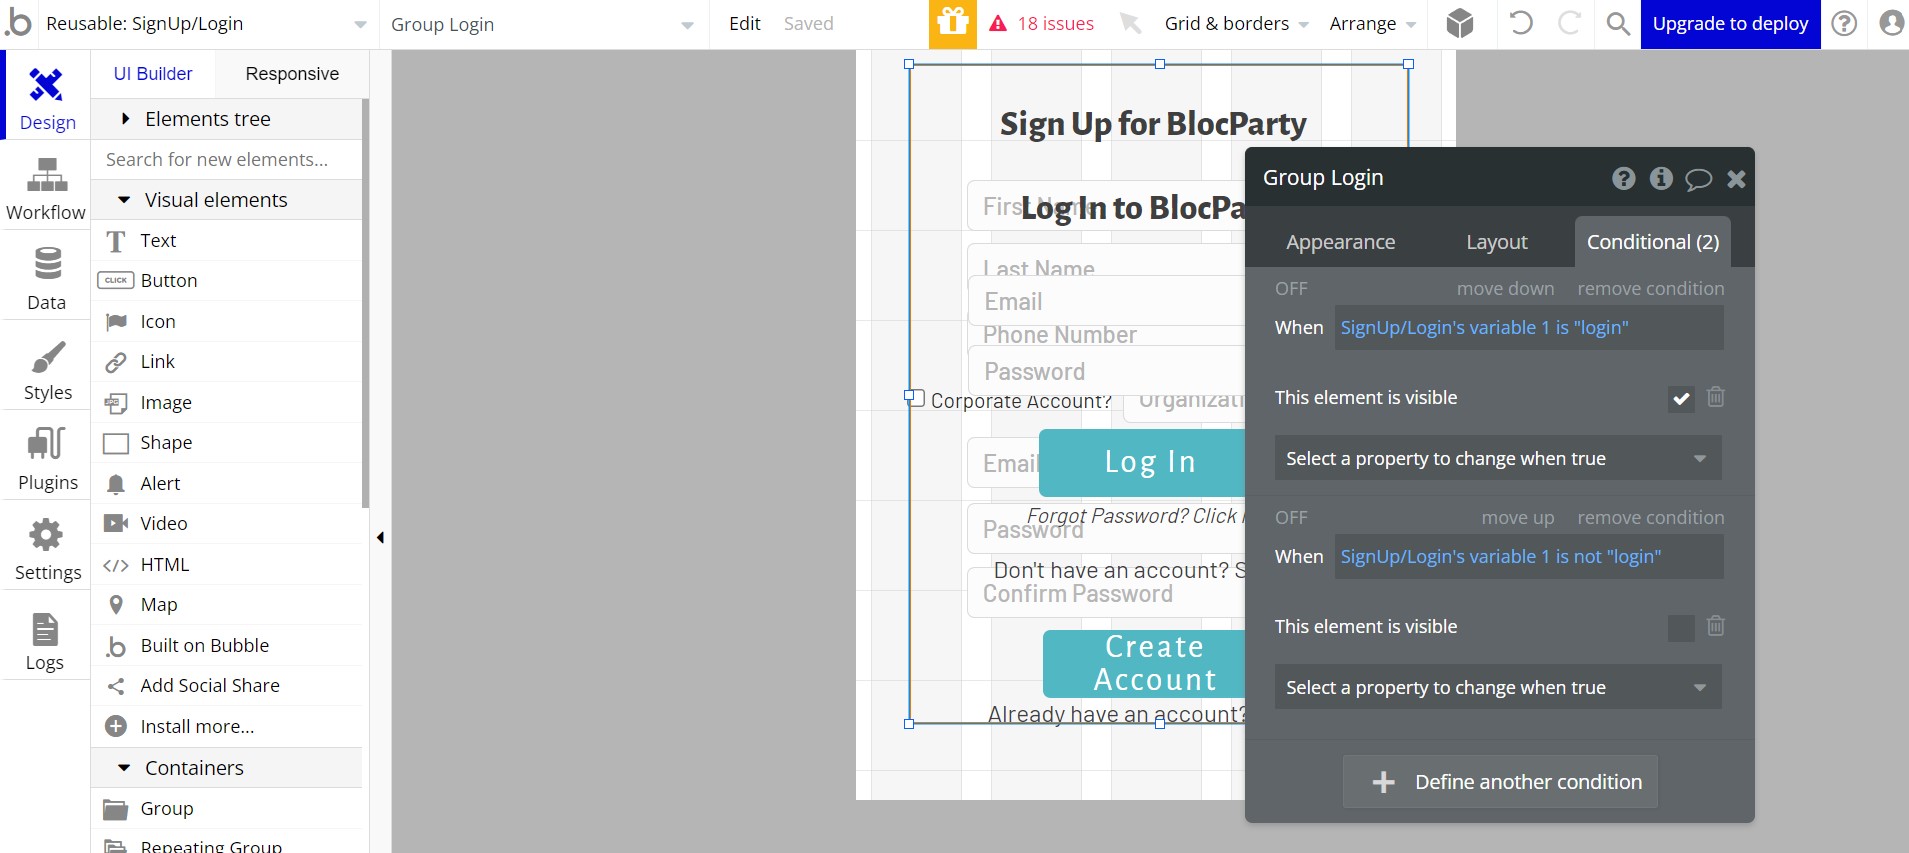Screen dimensions: 1909x853
Task: Delete first condition's visible property
Action: pyautogui.click(x=1716, y=397)
